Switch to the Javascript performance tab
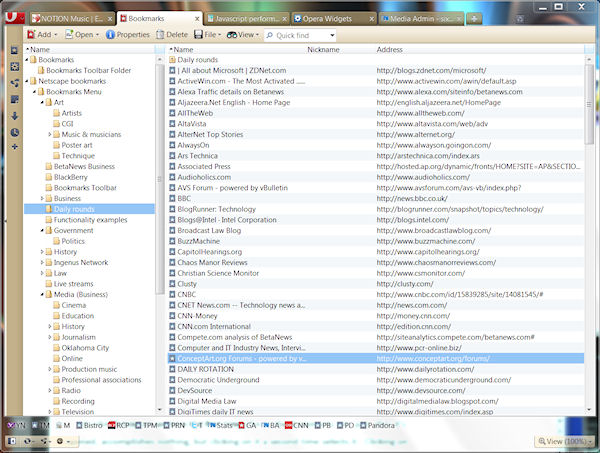Screen dimensions: 600x453 pyautogui.click(x=247, y=19)
